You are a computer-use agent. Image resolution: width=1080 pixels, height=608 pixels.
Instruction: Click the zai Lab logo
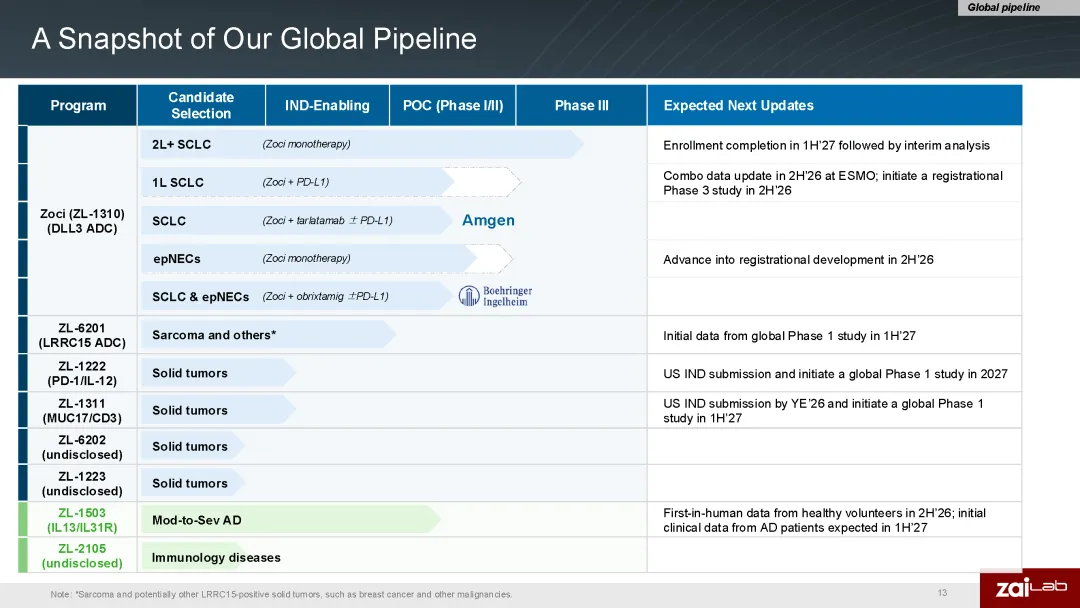[x=1030, y=587]
